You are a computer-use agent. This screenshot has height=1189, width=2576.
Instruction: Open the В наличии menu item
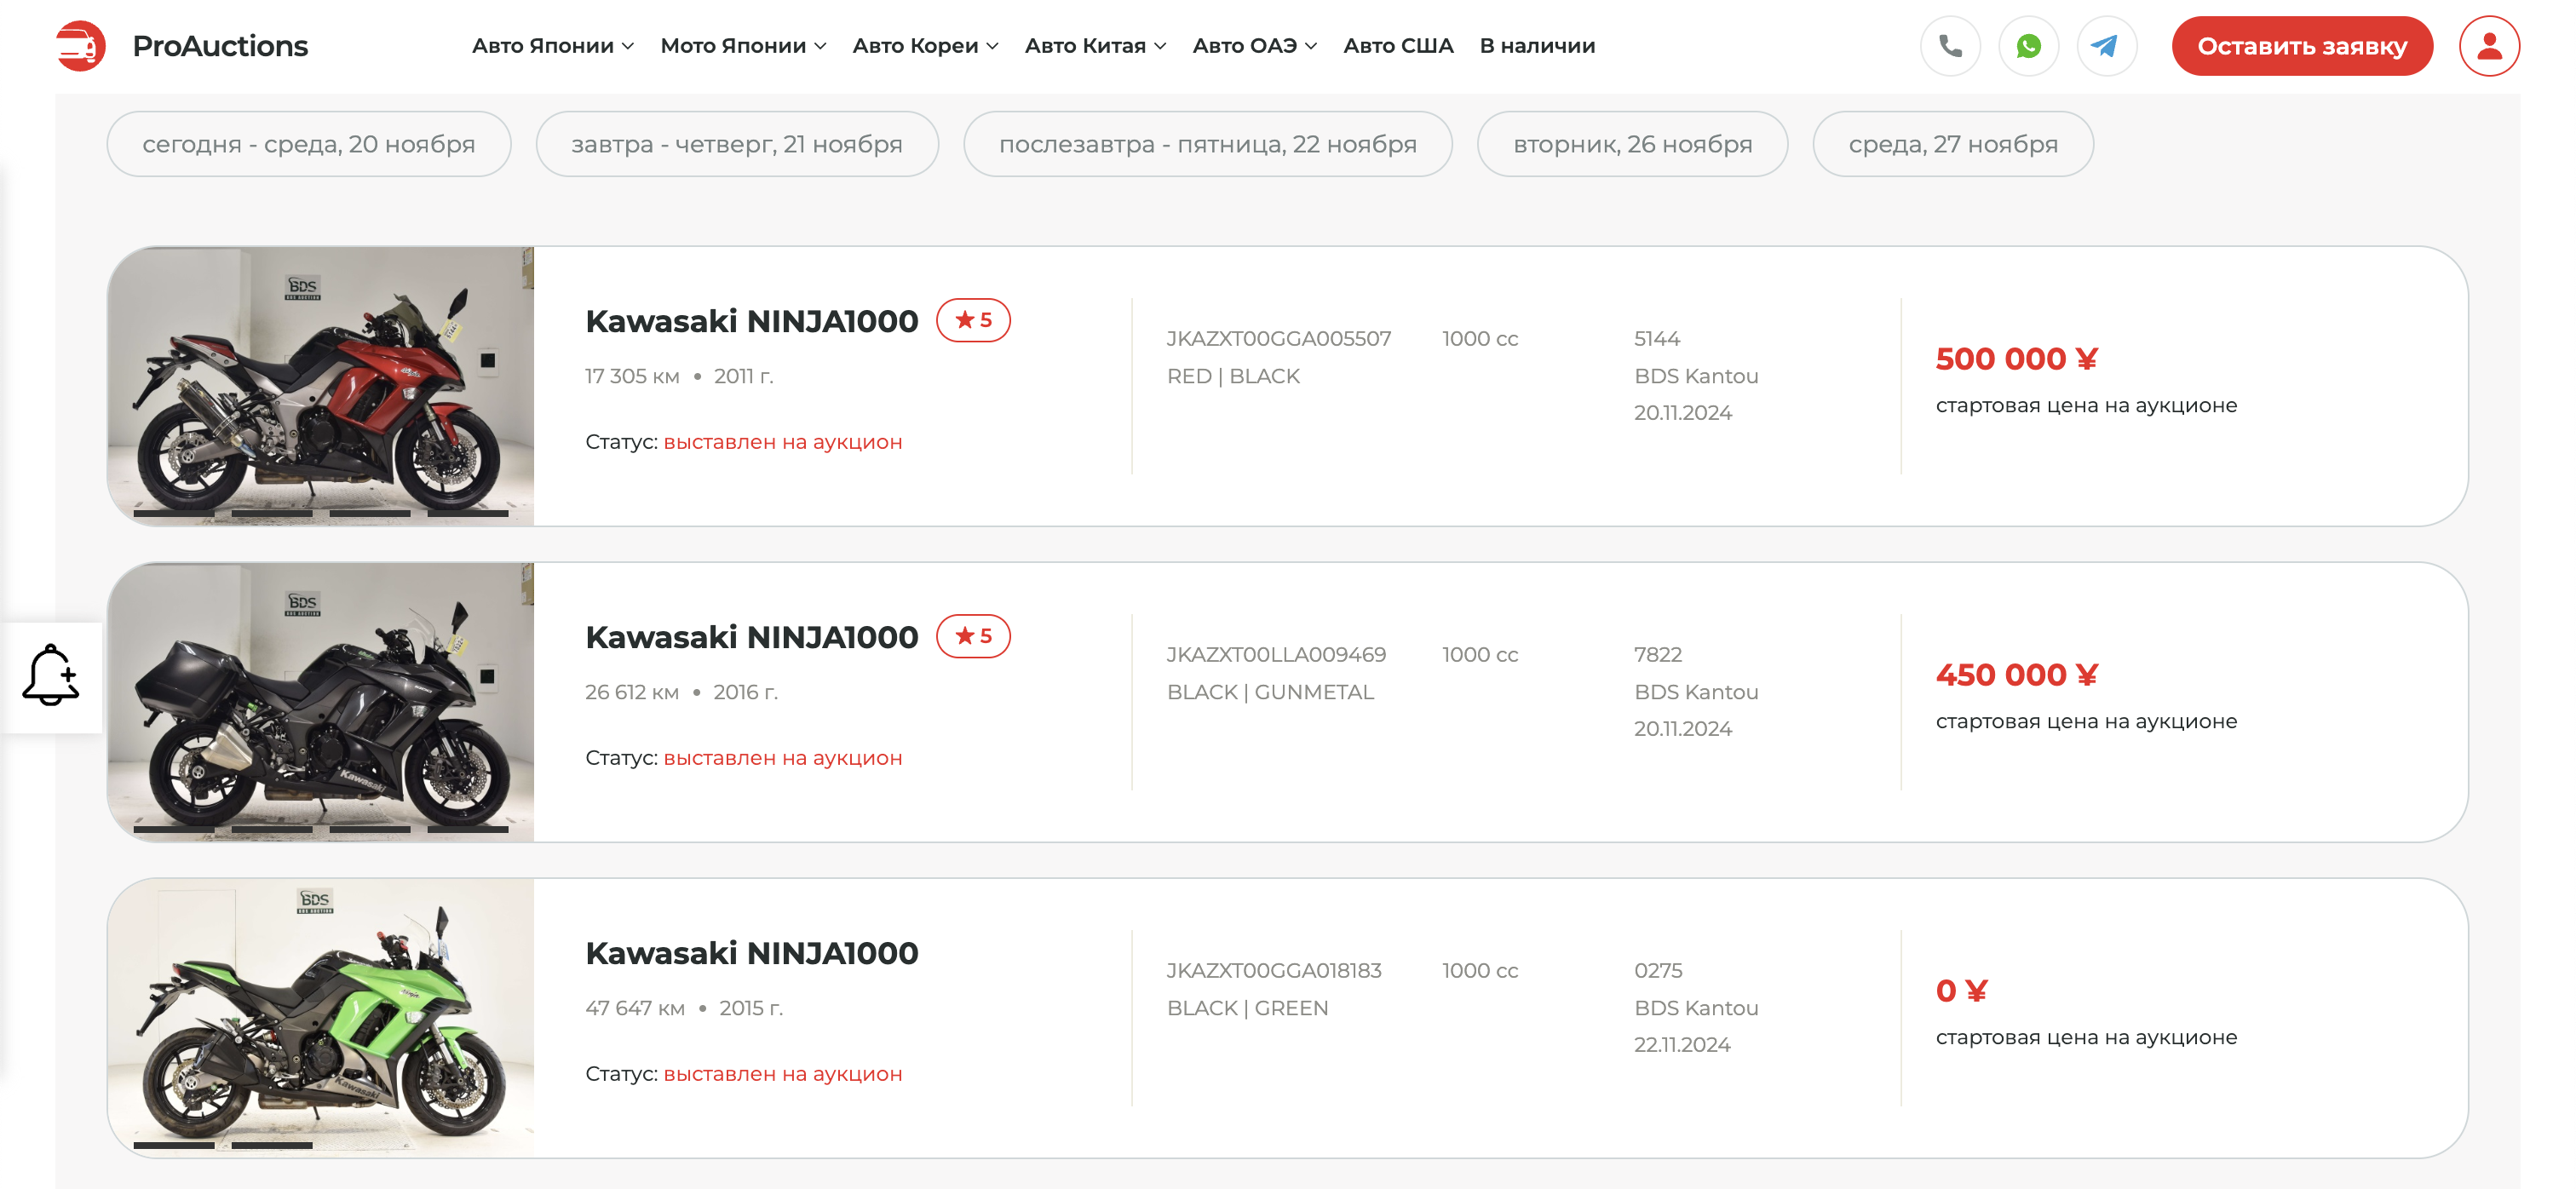pyautogui.click(x=1537, y=46)
